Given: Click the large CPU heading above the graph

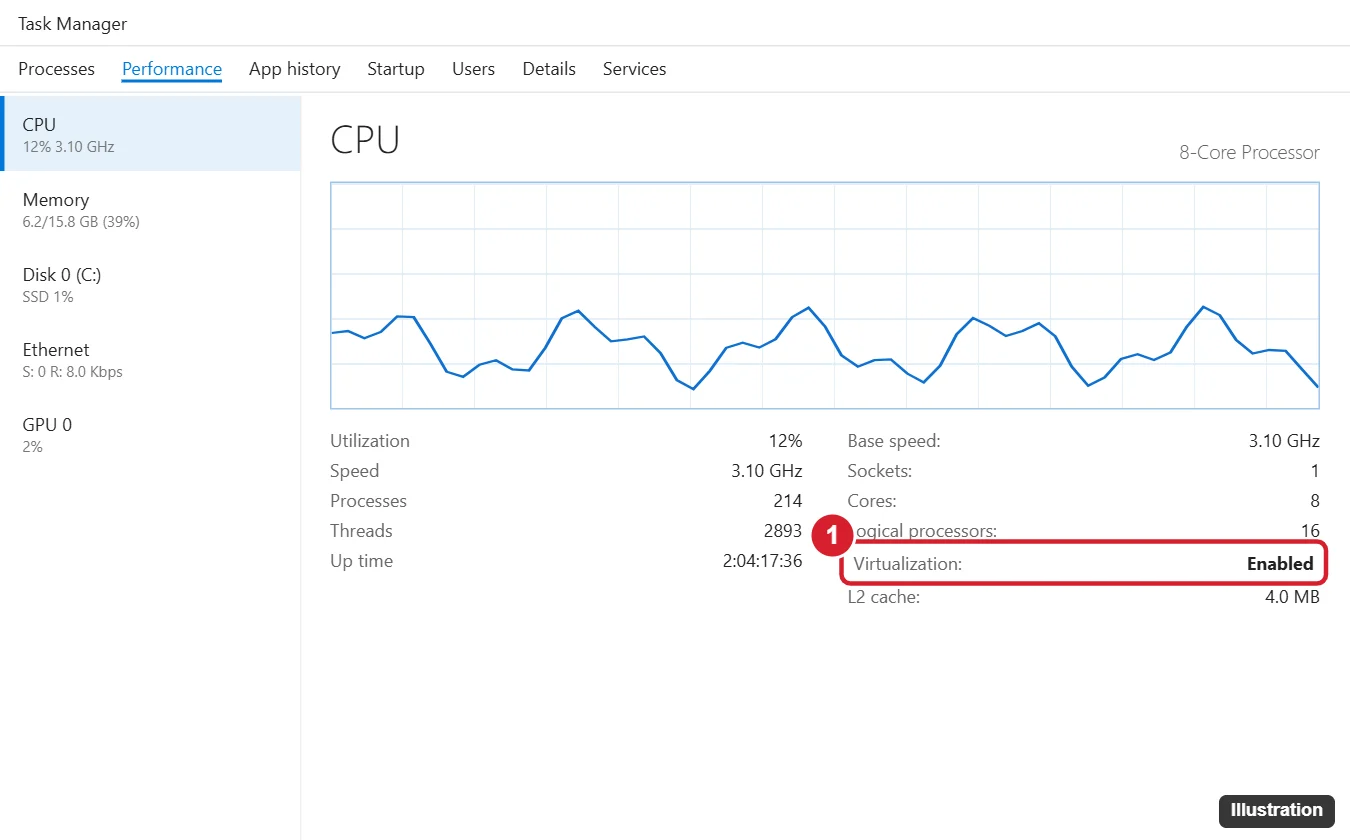Looking at the screenshot, I should [x=365, y=140].
